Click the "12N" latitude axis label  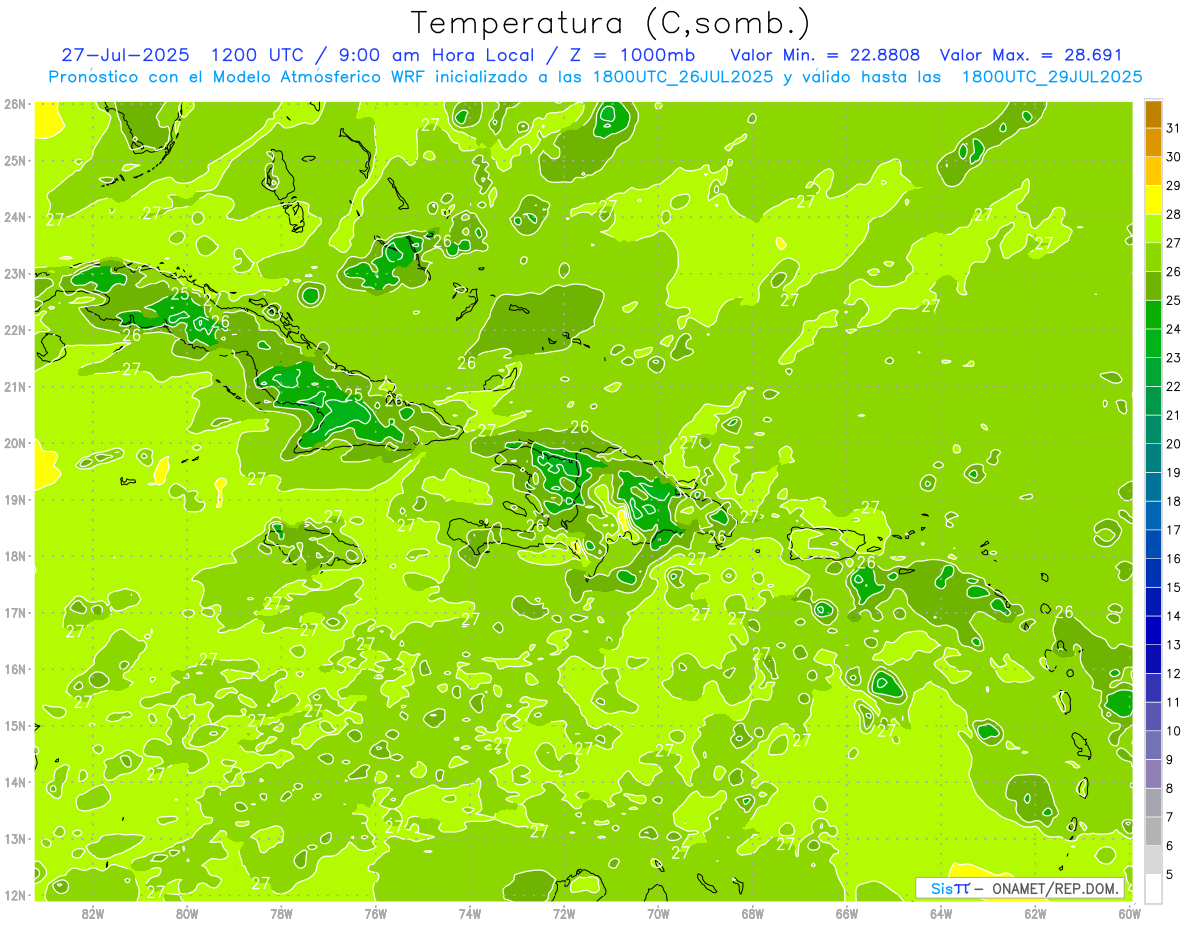point(14,895)
